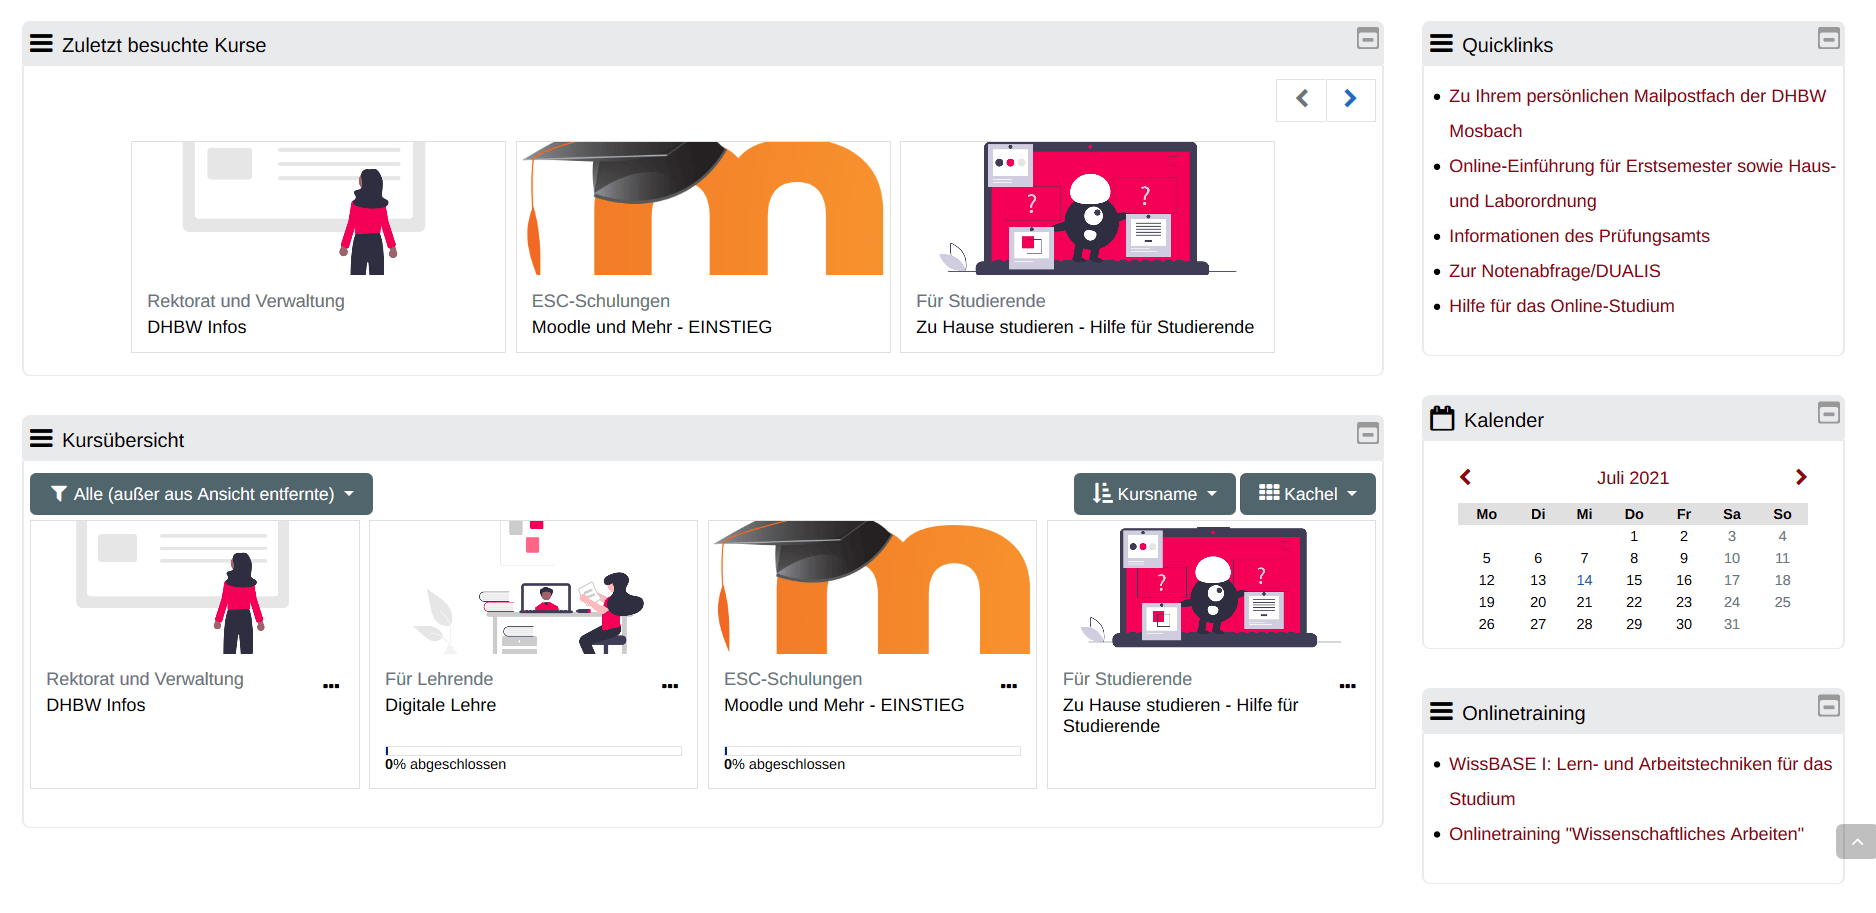Viewport: 1876px width, 913px height.
Task: Go to next month in calendar
Action: coord(1801,477)
